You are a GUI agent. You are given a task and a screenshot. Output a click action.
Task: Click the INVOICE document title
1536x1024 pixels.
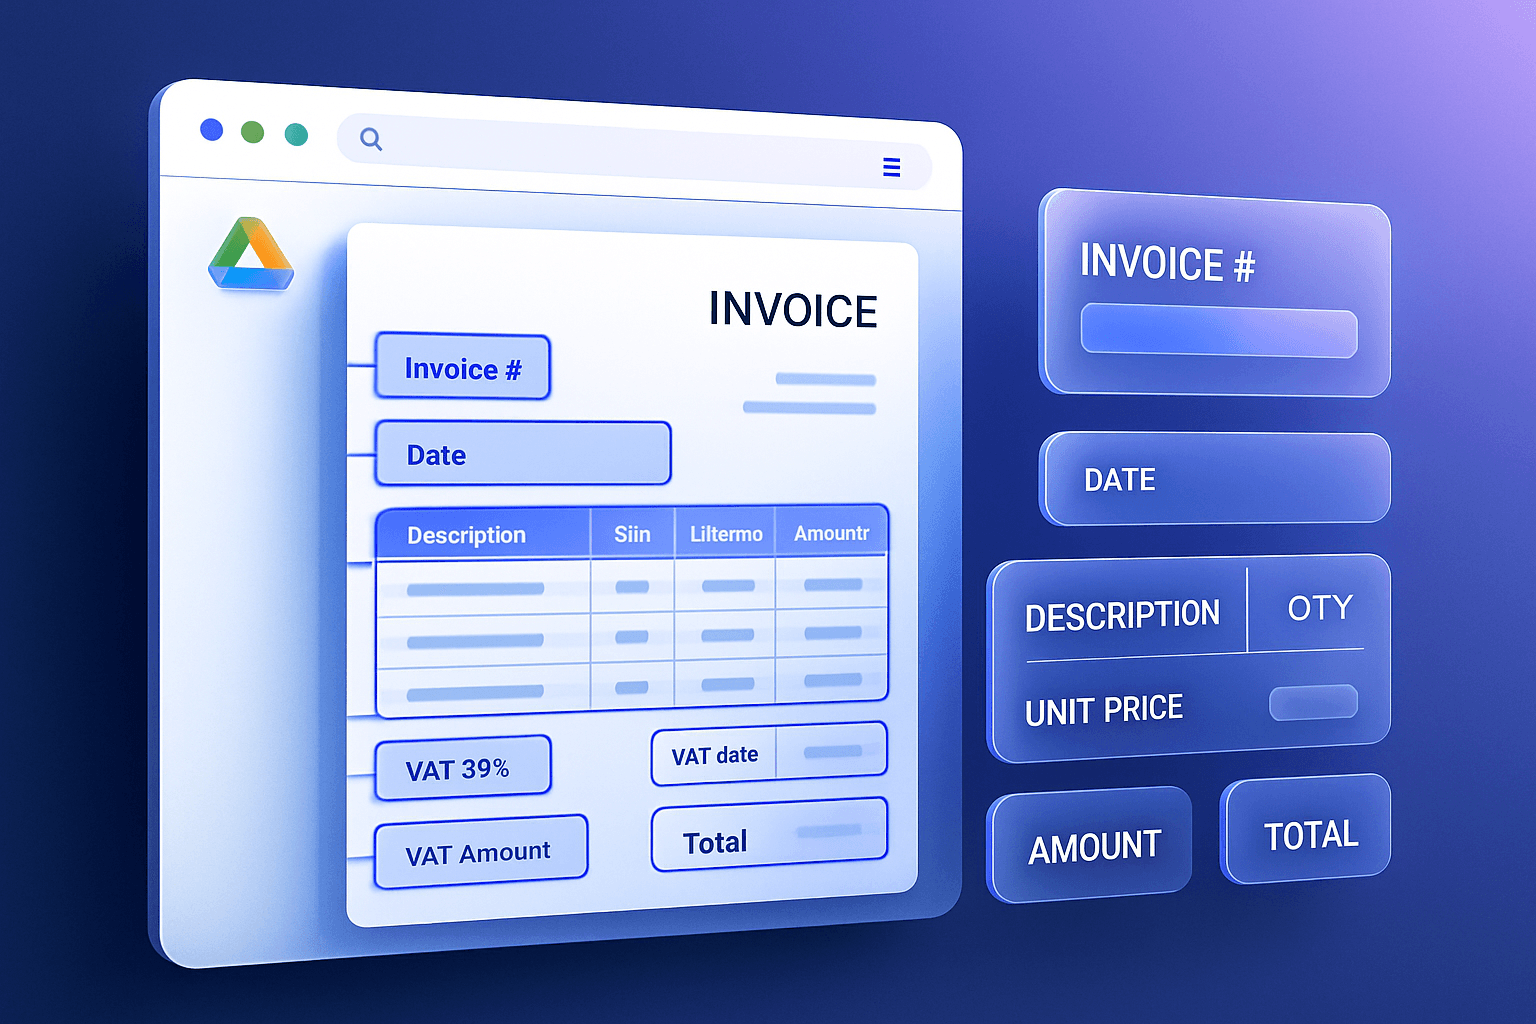coord(793,310)
